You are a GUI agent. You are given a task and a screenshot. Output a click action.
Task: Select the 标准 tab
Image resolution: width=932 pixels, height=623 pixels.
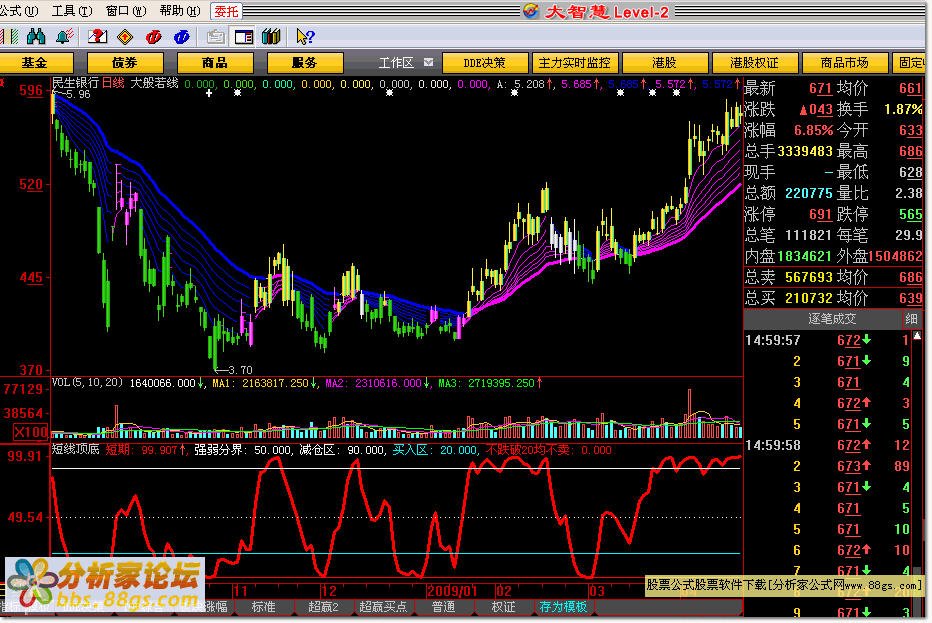tap(263, 607)
